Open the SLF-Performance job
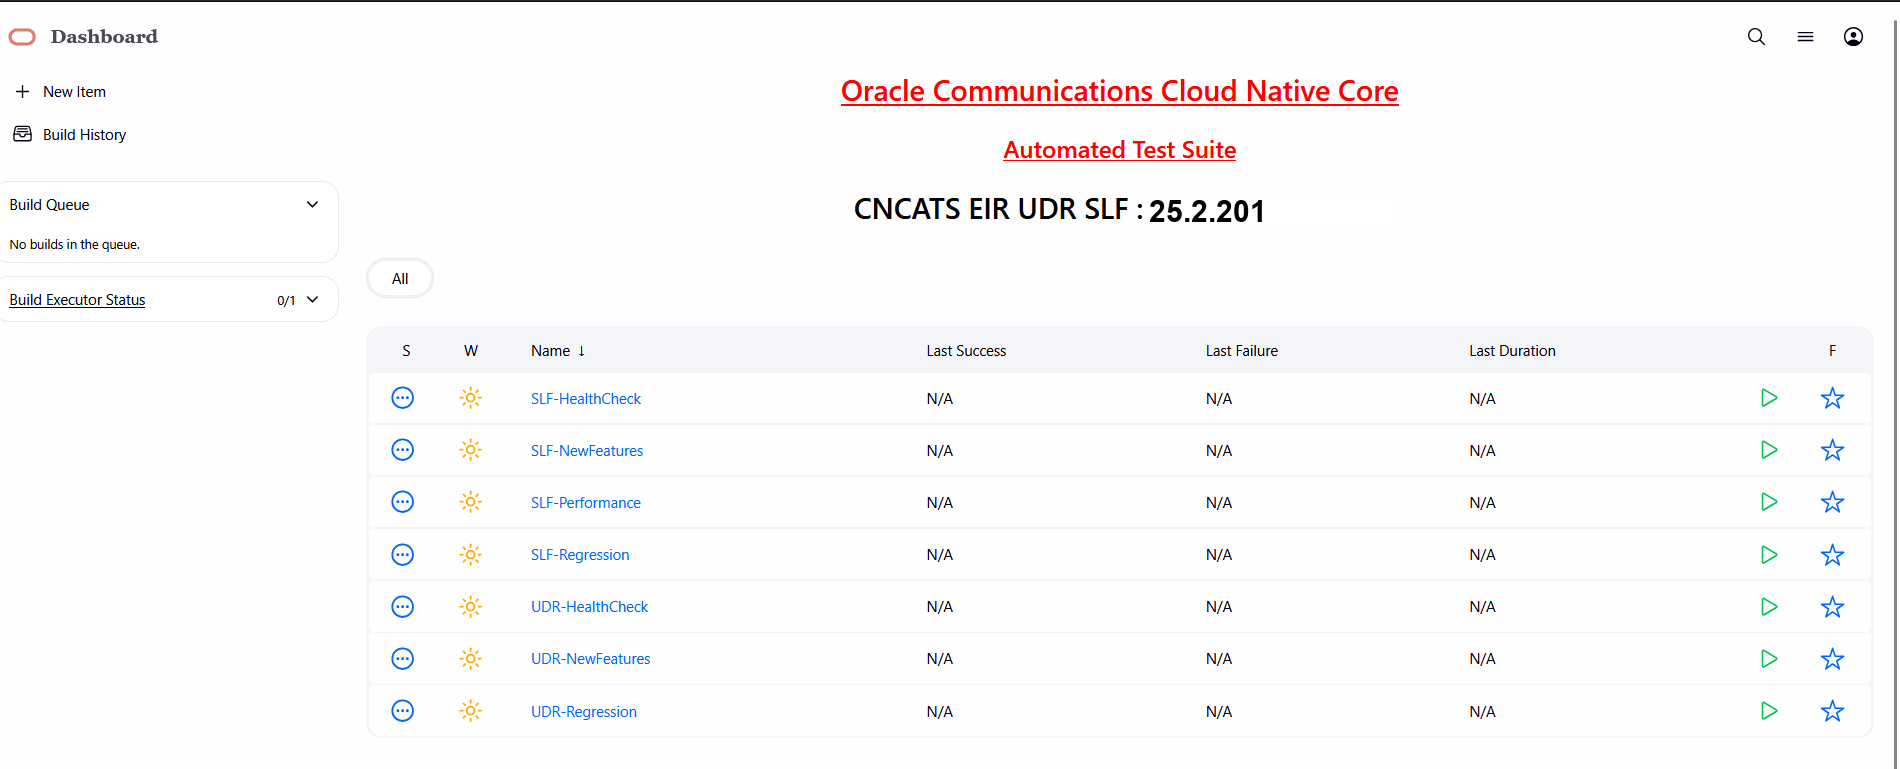This screenshot has height=769, width=1900. 586,502
